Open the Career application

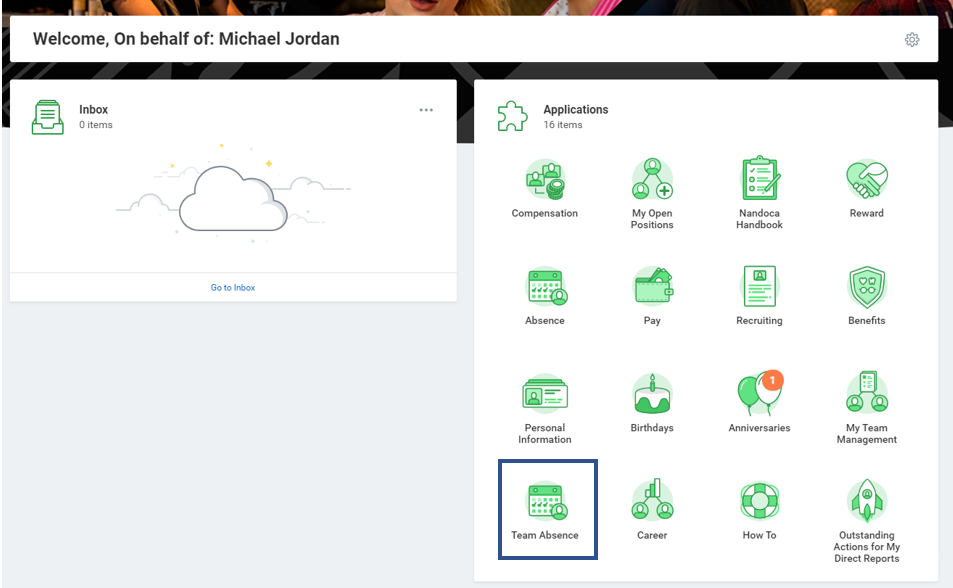point(652,501)
